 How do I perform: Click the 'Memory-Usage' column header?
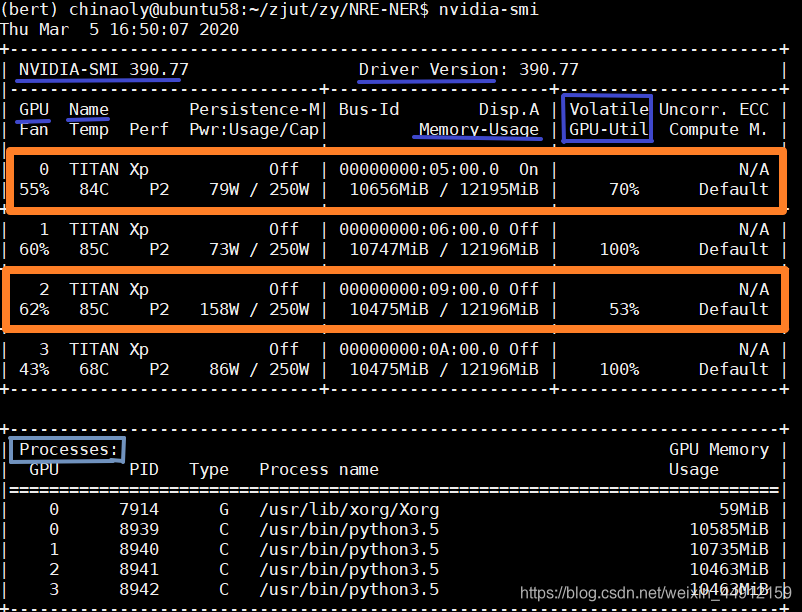479,129
